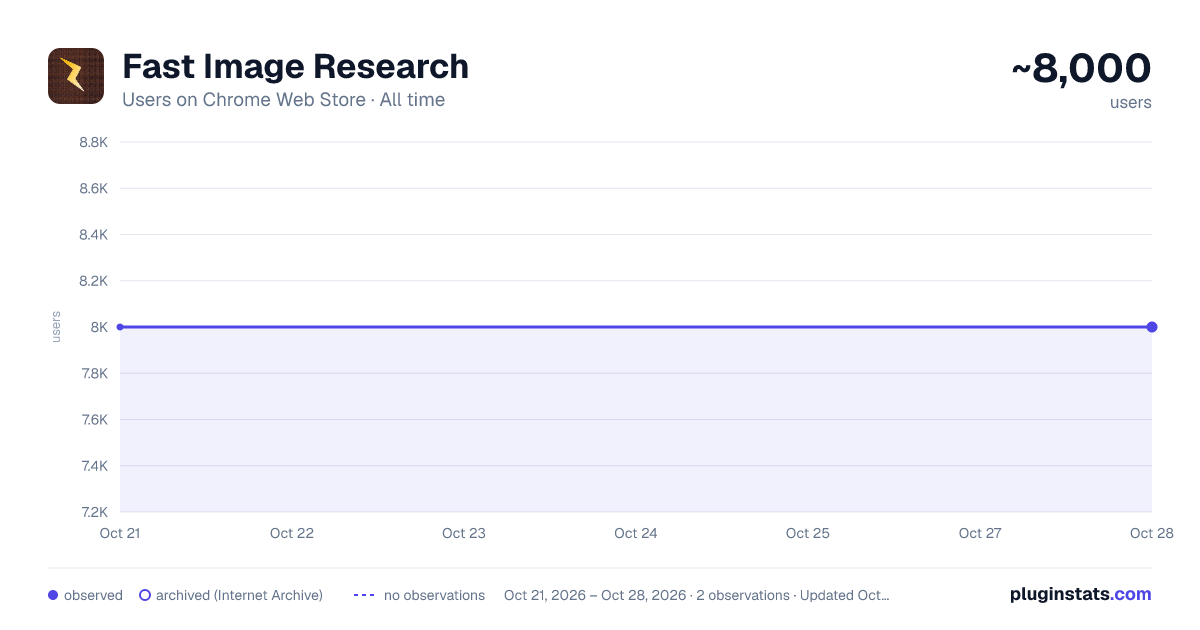1200x630 pixels.
Task: Click the 'no observations' legend label
Action: [x=434, y=595]
